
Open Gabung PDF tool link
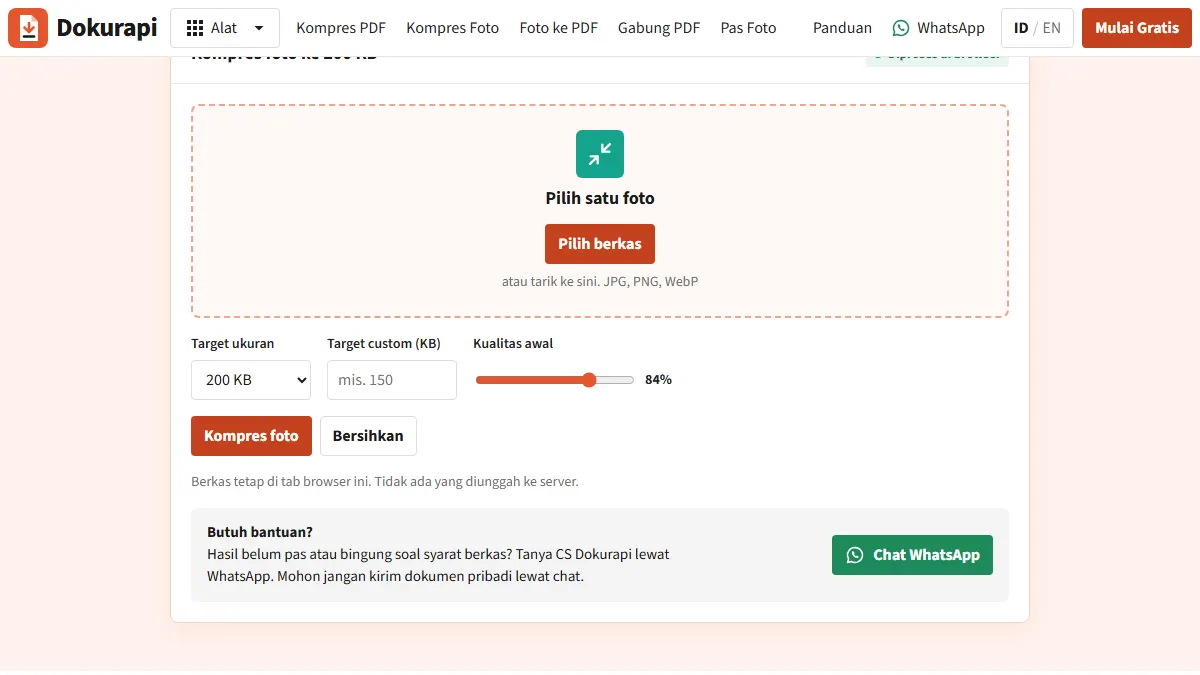tap(659, 28)
